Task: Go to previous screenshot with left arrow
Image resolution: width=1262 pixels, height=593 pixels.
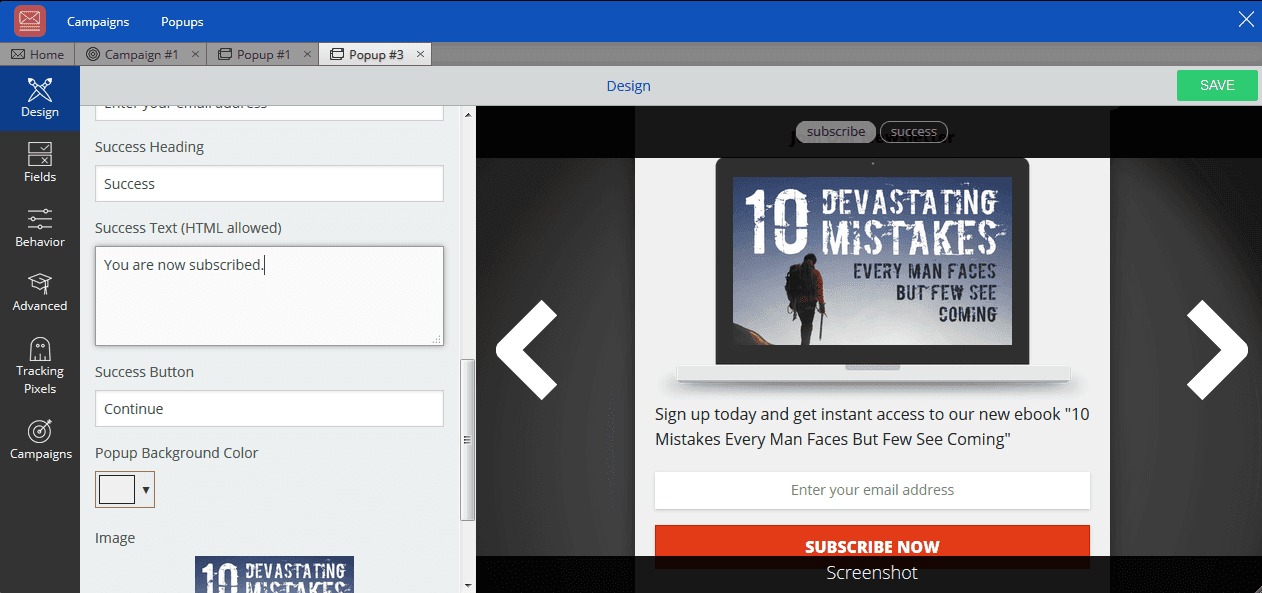Action: 526,350
